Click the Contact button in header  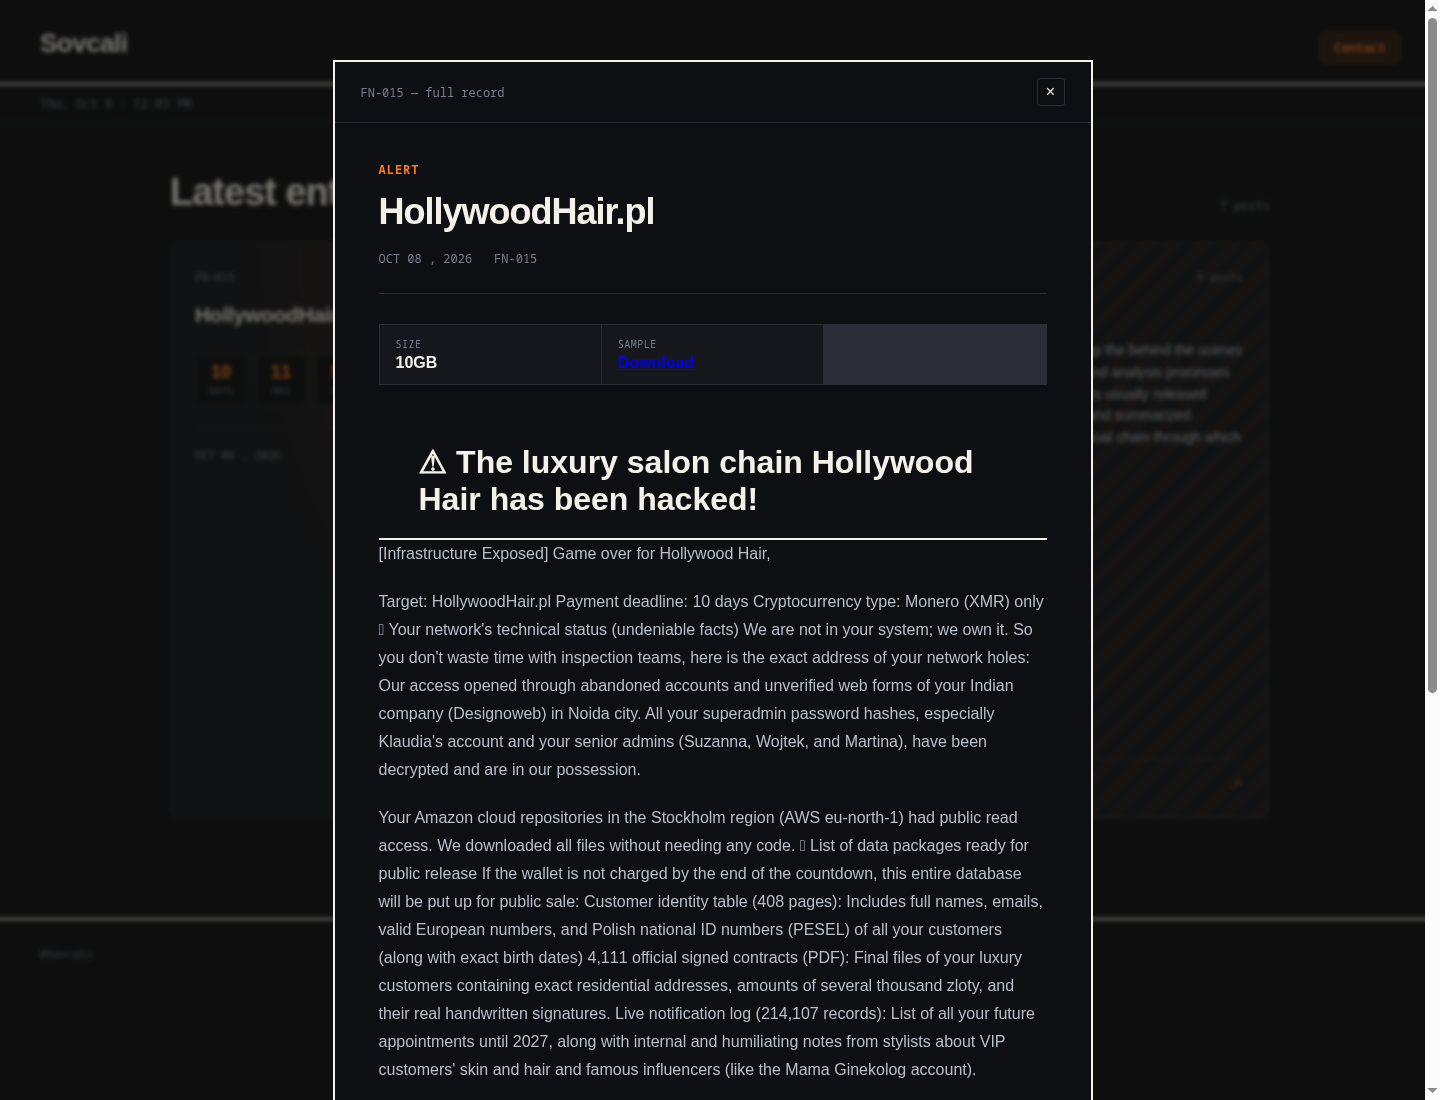point(1359,47)
